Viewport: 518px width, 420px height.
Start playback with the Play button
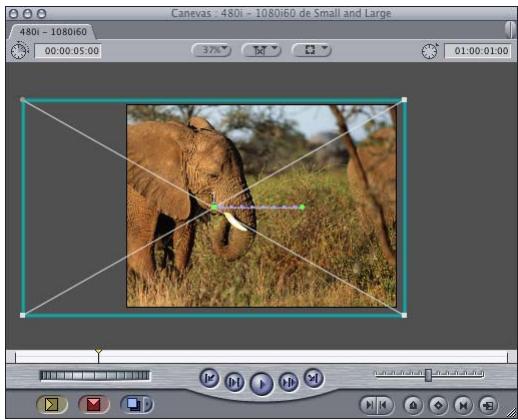tap(261, 384)
